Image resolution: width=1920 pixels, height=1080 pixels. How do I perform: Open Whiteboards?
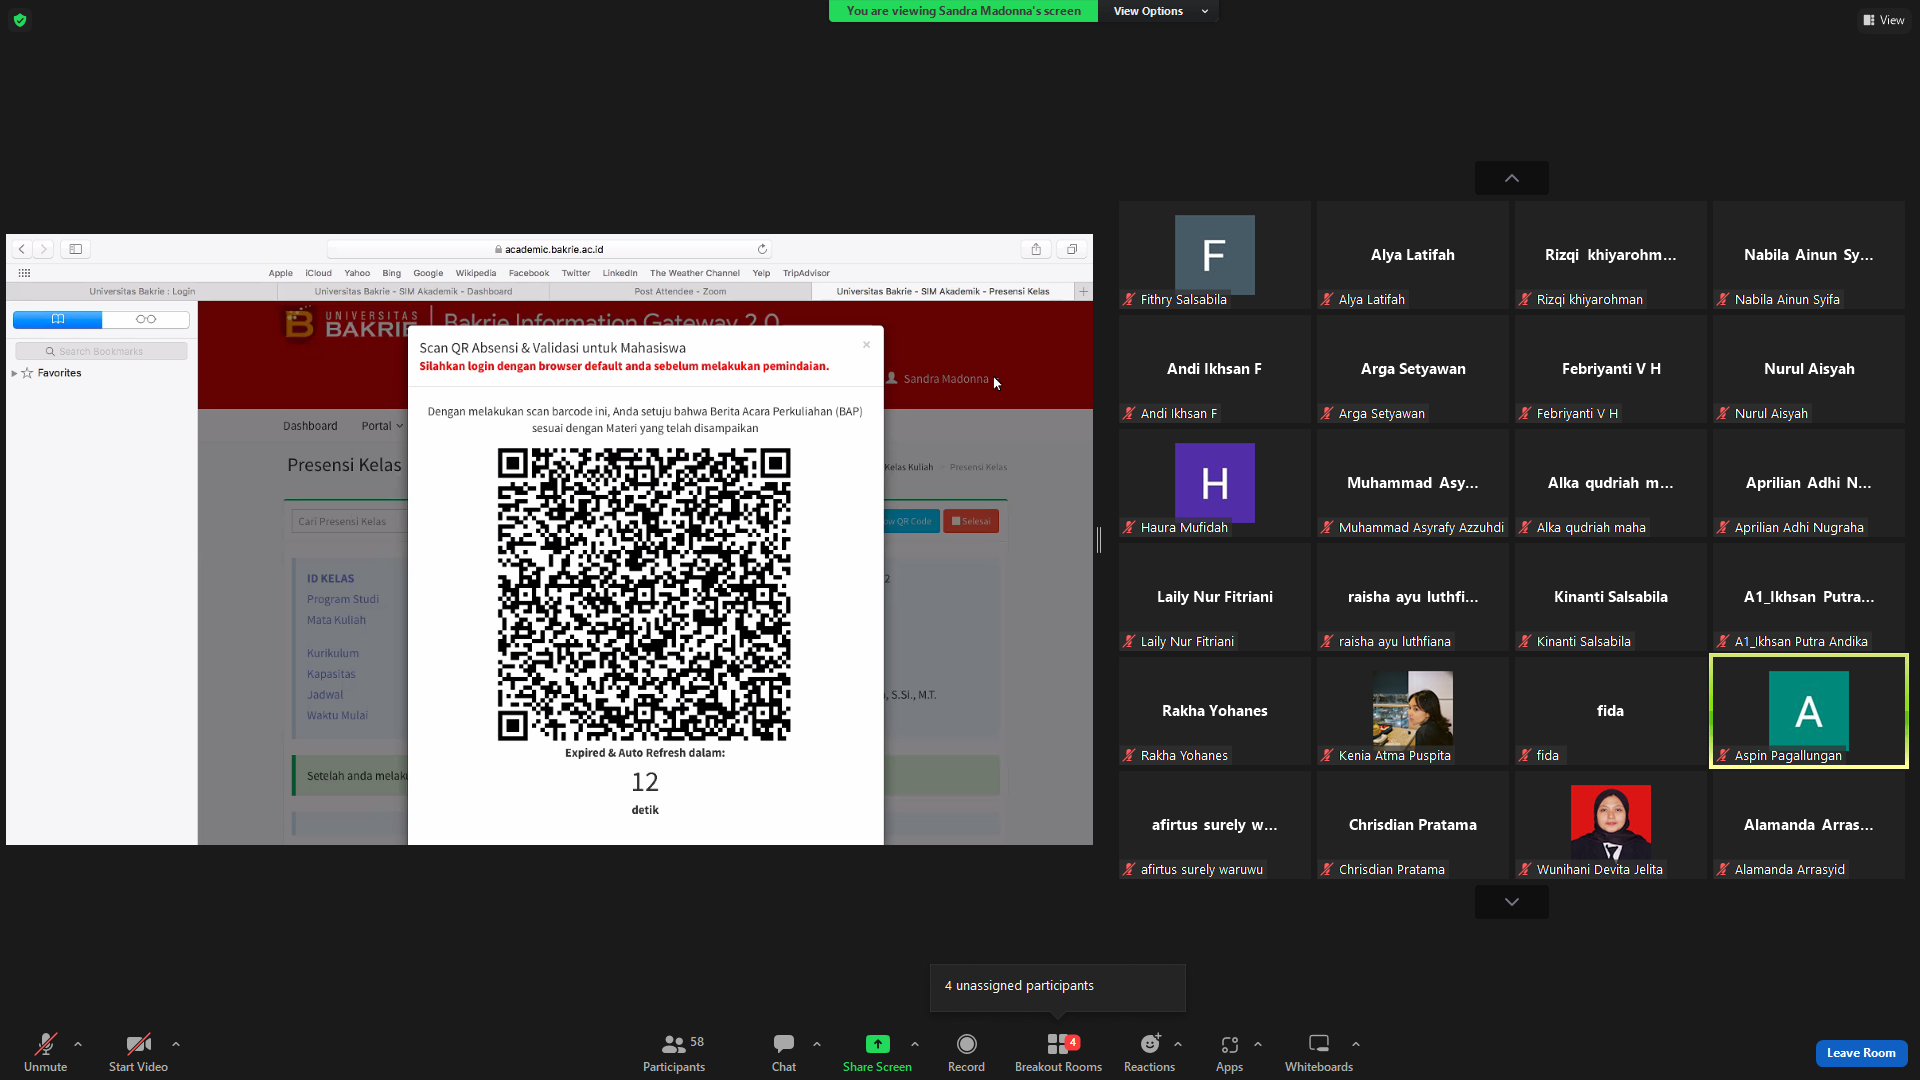[x=1319, y=1052]
